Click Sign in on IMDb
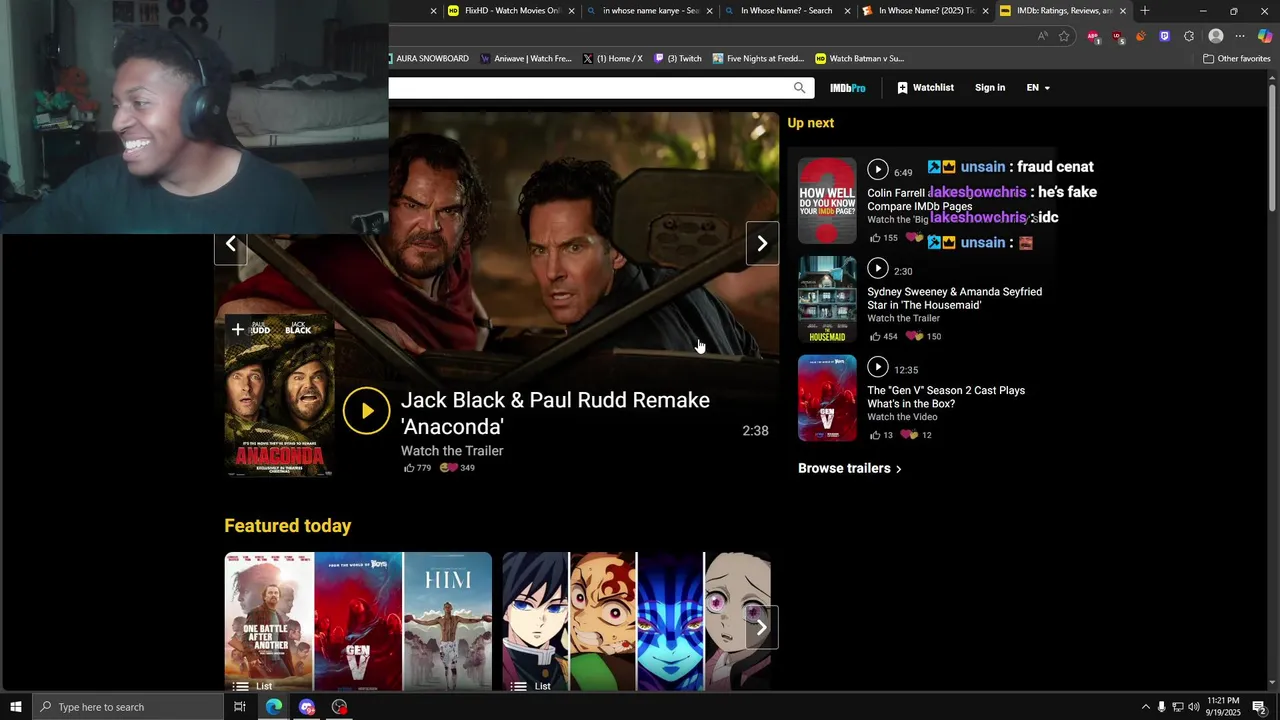The width and height of the screenshot is (1280, 720). pyautogui.click(x=990, y=88)
